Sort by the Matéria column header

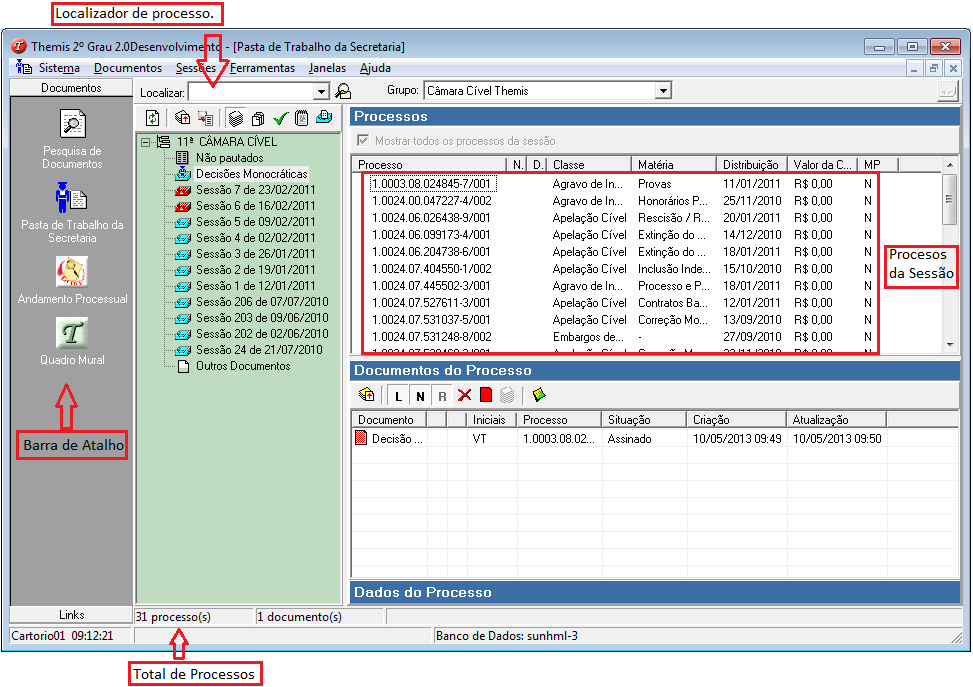click(x=674, y=164)
